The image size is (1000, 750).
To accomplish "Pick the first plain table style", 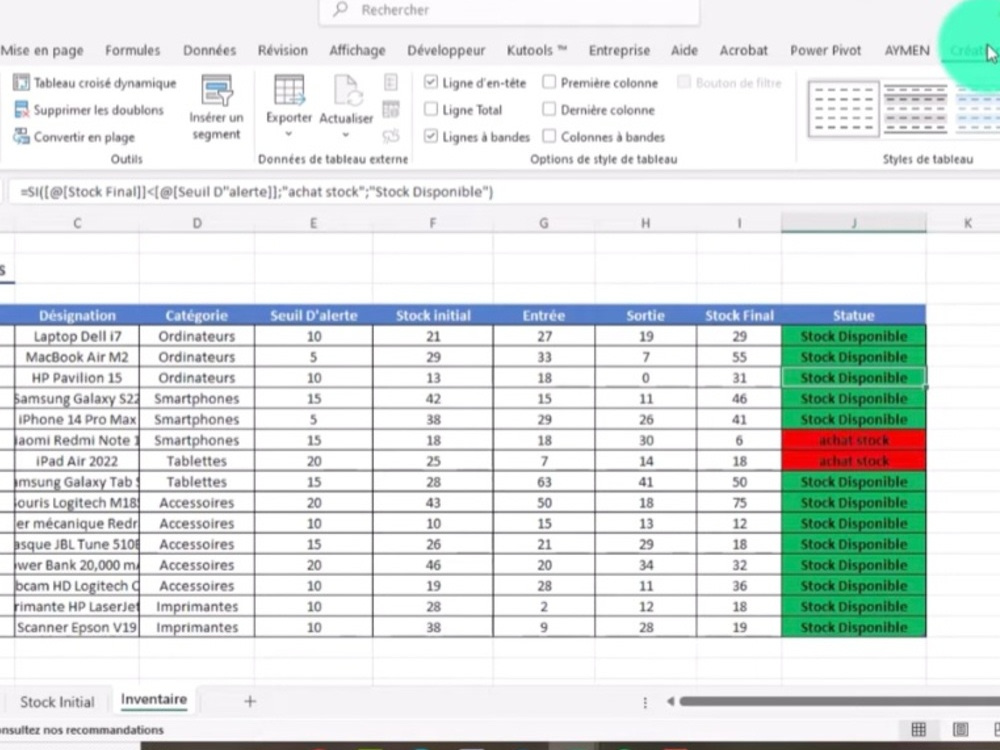I will 843,109.
